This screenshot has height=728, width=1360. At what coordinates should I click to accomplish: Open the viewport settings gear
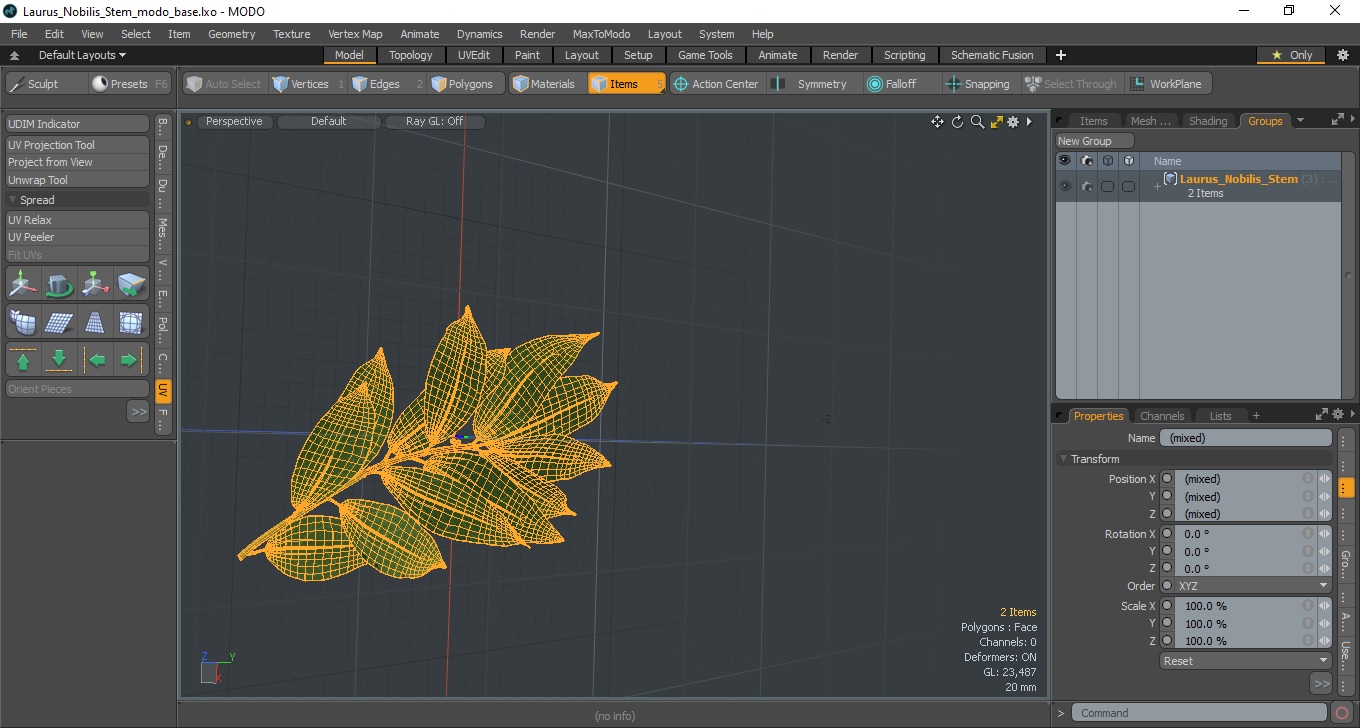pyautogui.click(x=1013, y=122)
